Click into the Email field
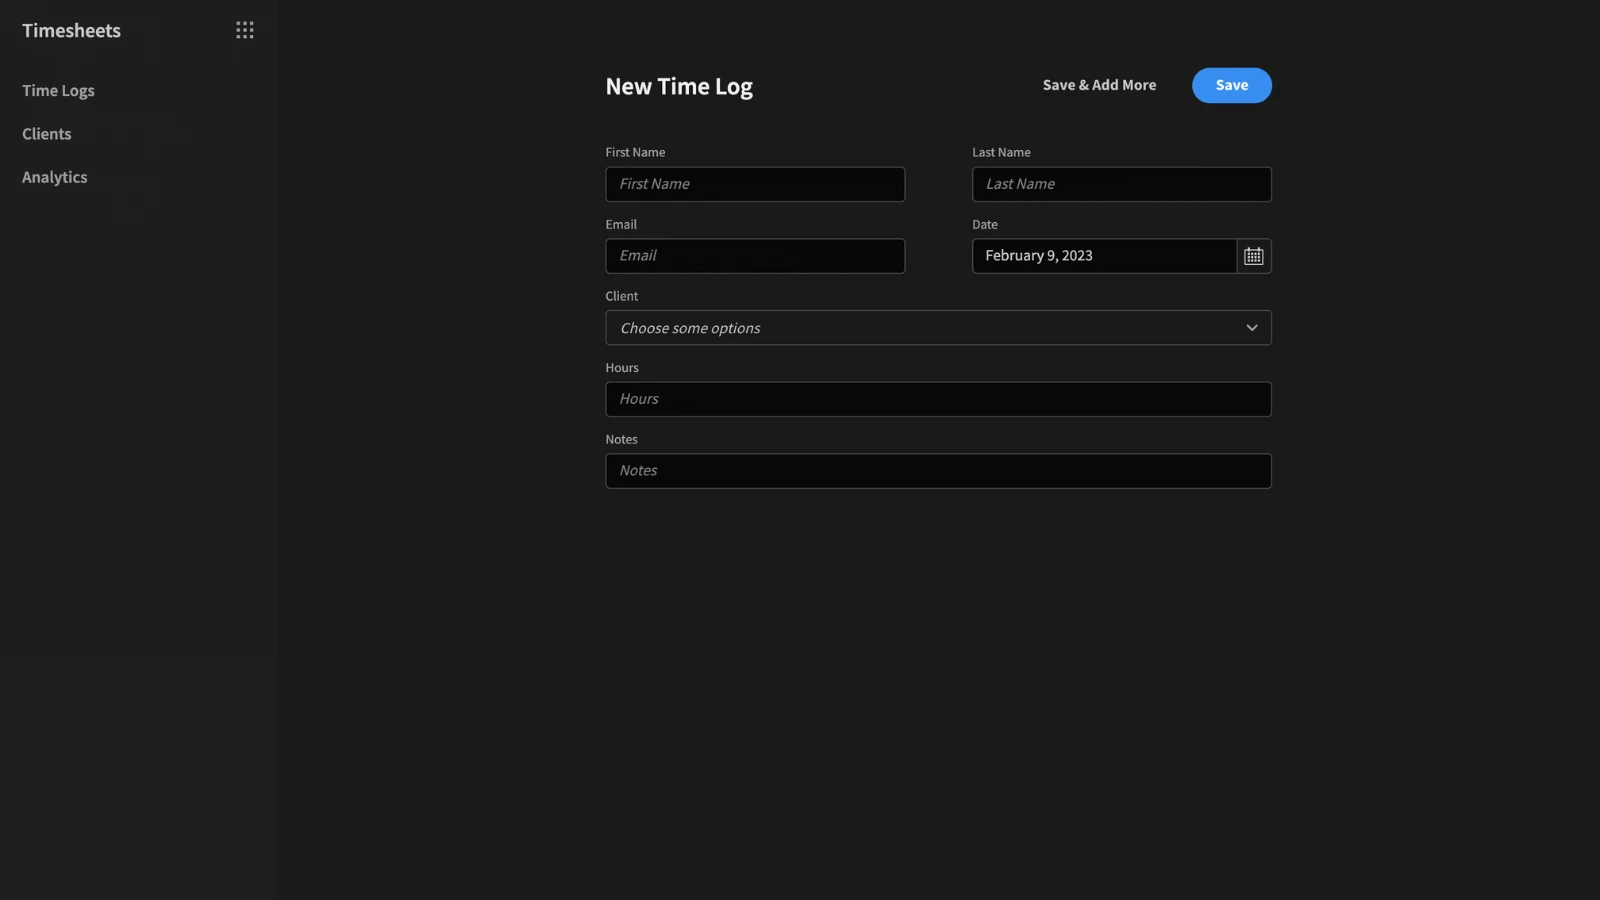Image resolution: width=1600 pixels, height=900 pixels. point(755,256)
